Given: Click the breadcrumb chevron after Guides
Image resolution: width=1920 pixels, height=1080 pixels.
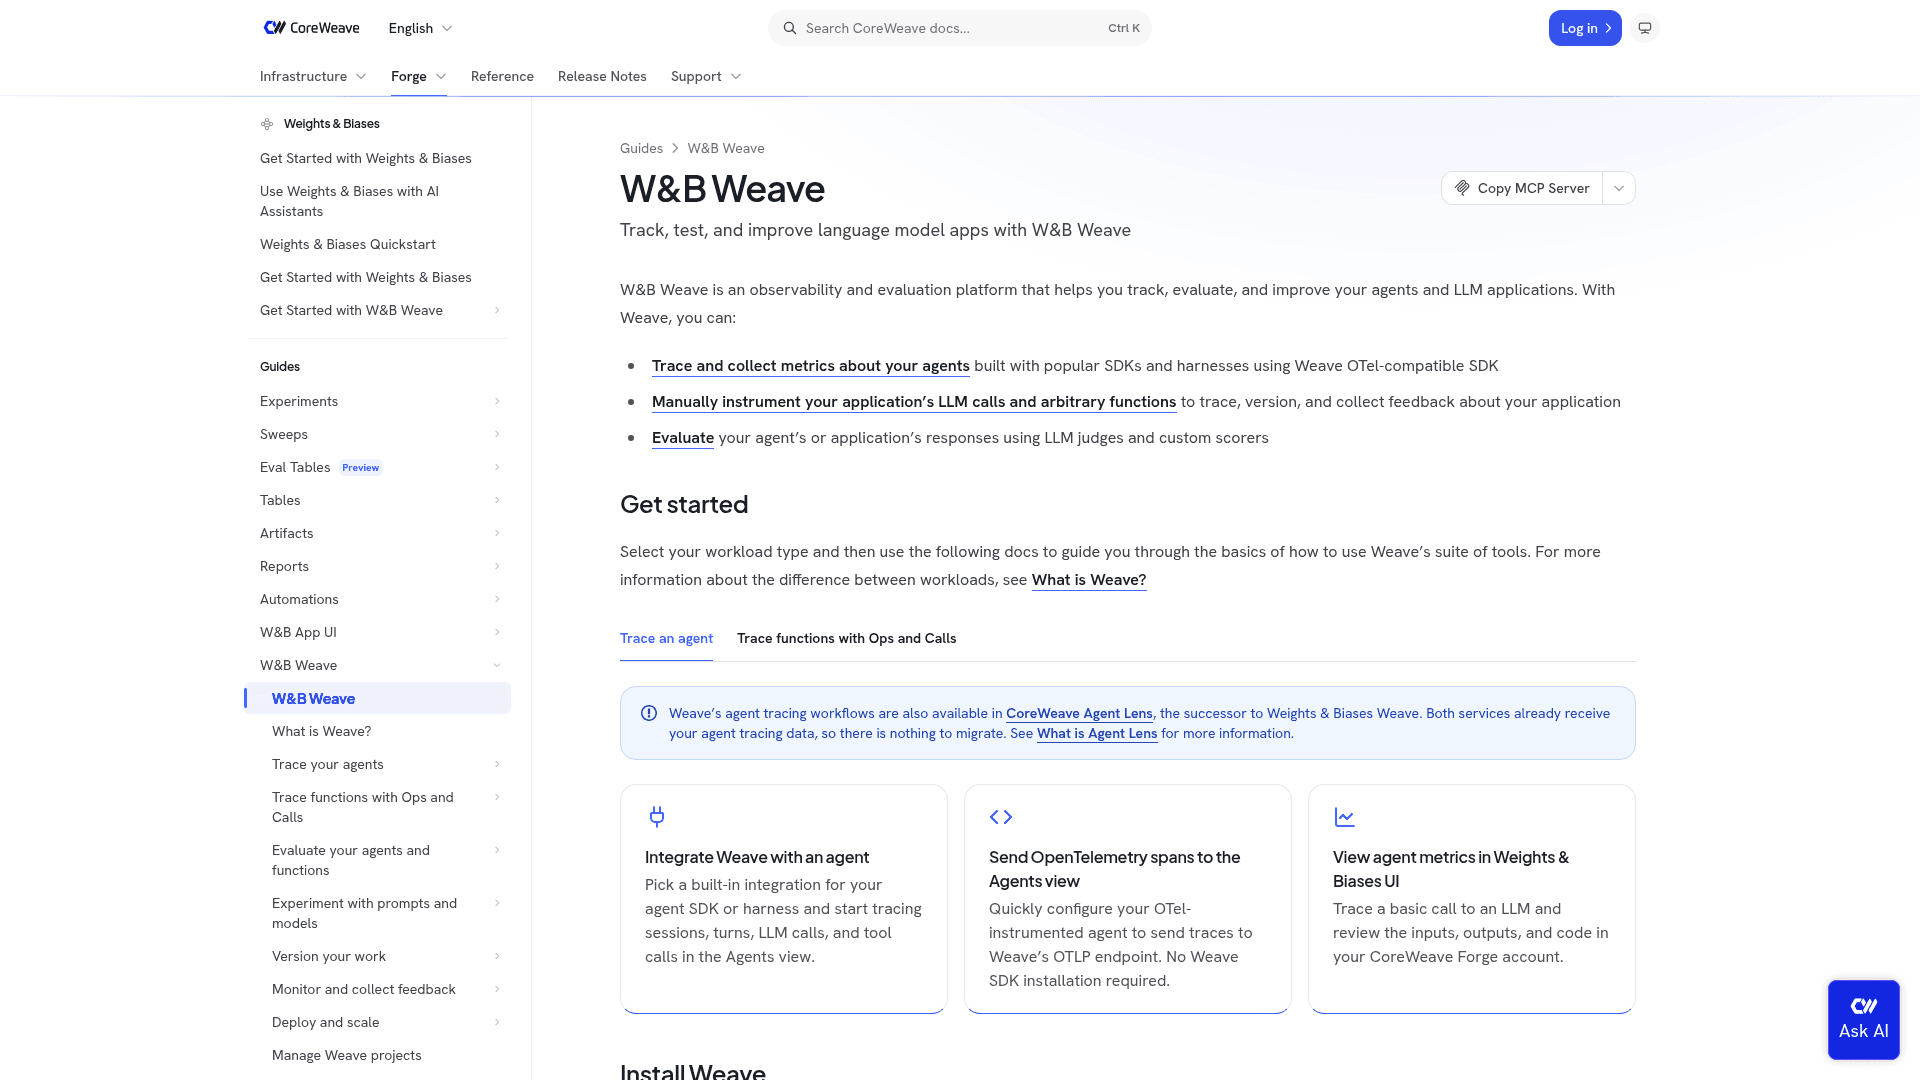Looking at the screenshot, I should pos(676,148).
